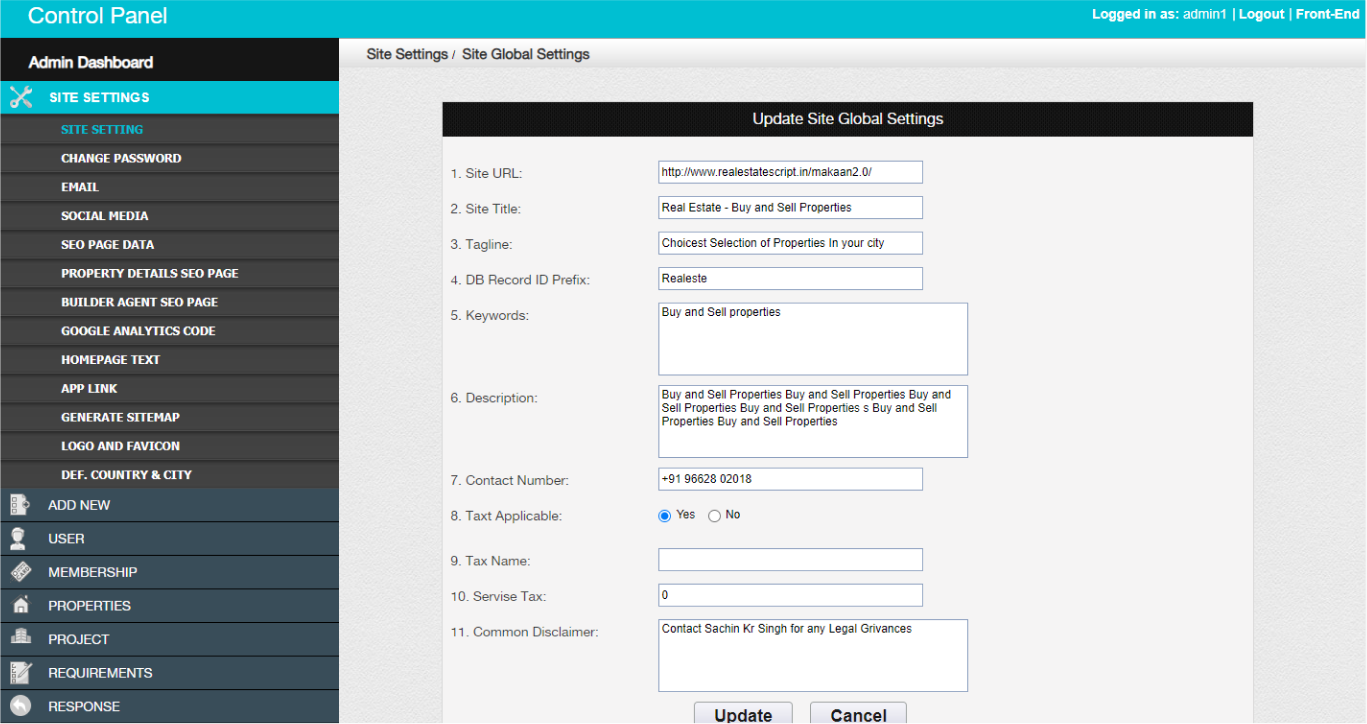Click the Servise Tax input field
Viewport: 1367px width, 724px height.
790,595
